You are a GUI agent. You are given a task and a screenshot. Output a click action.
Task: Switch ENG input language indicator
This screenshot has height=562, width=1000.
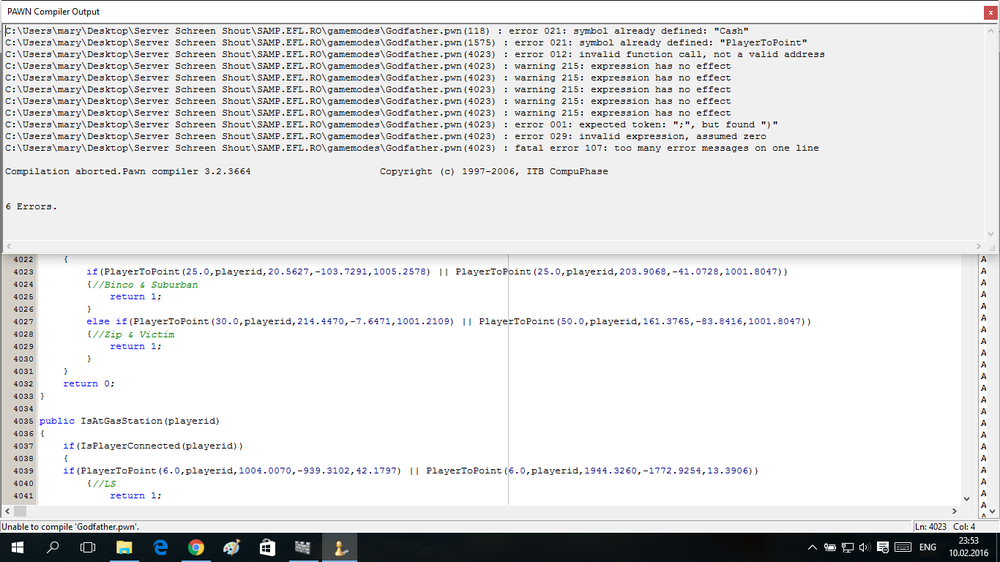point(928,547)
